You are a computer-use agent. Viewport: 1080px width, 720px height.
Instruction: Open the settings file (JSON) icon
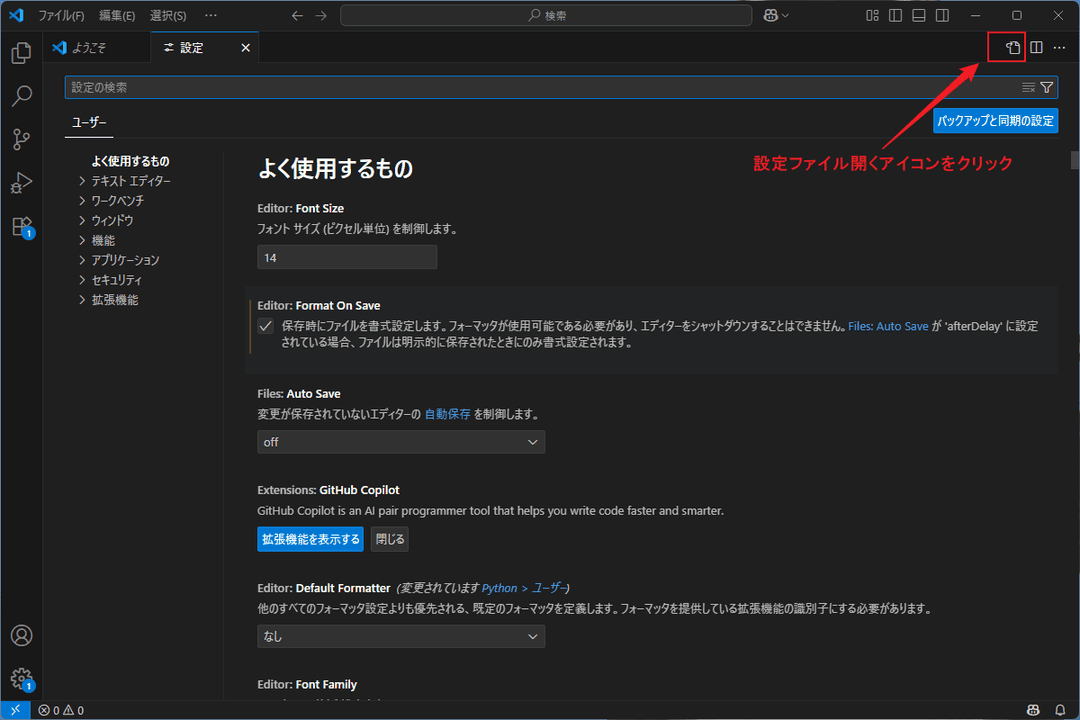coord(1005,46)
